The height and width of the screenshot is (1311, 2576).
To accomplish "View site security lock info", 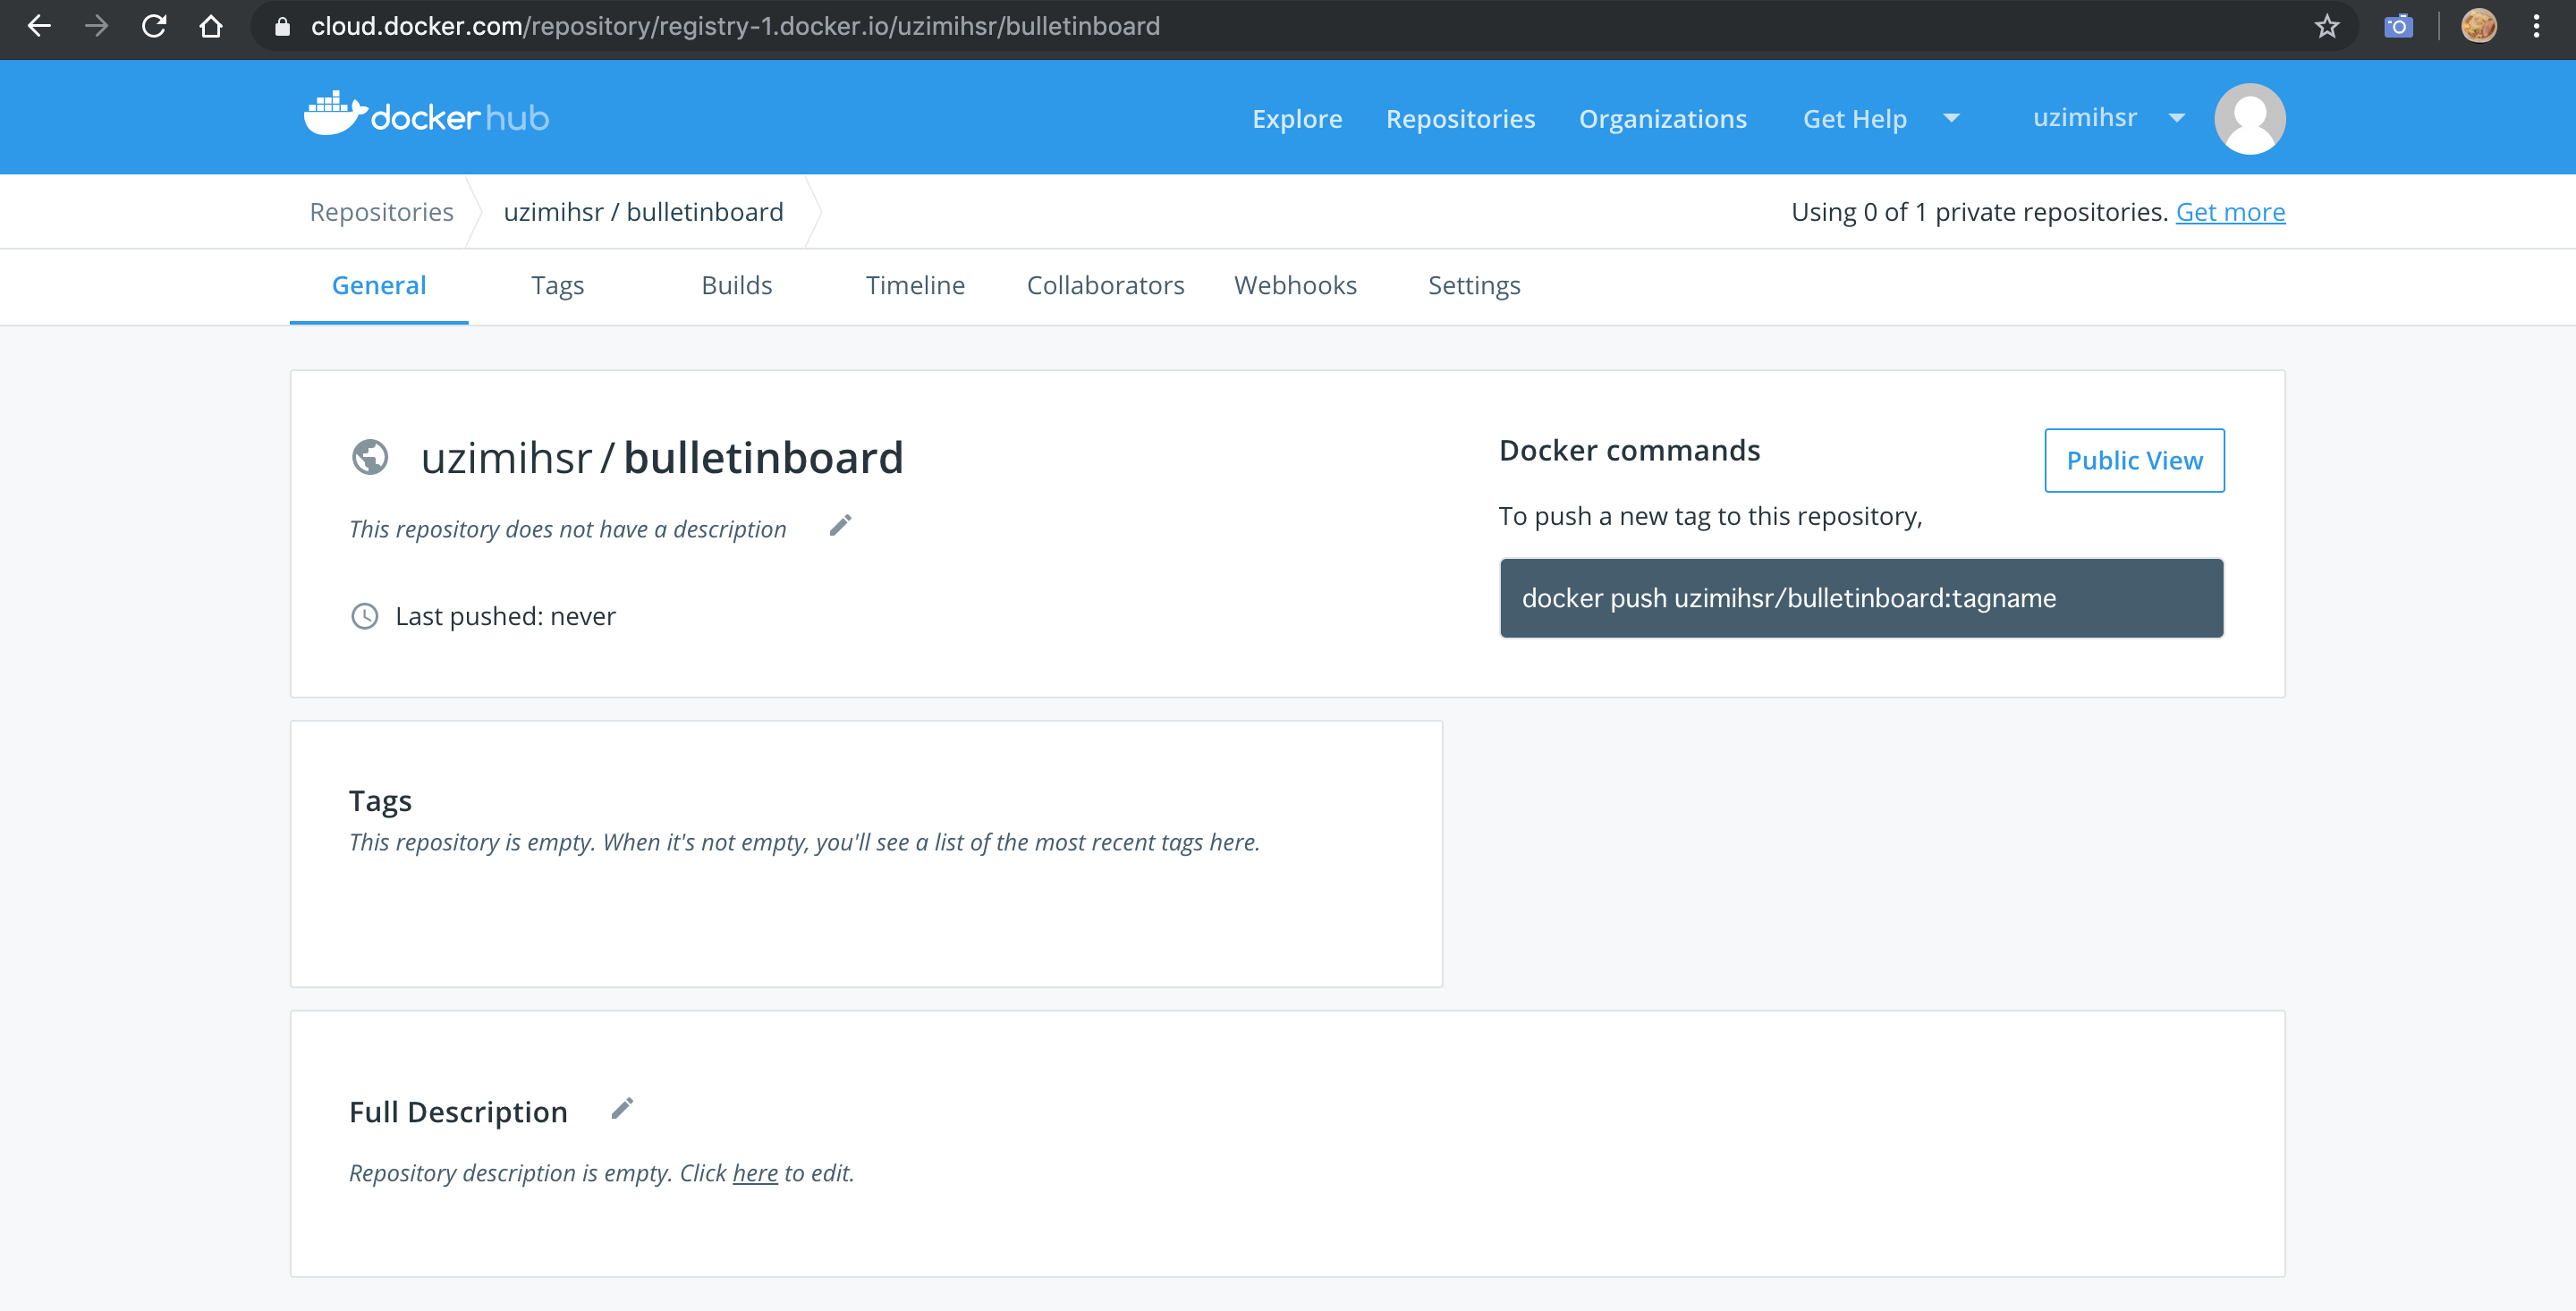I will pos(282,26).
